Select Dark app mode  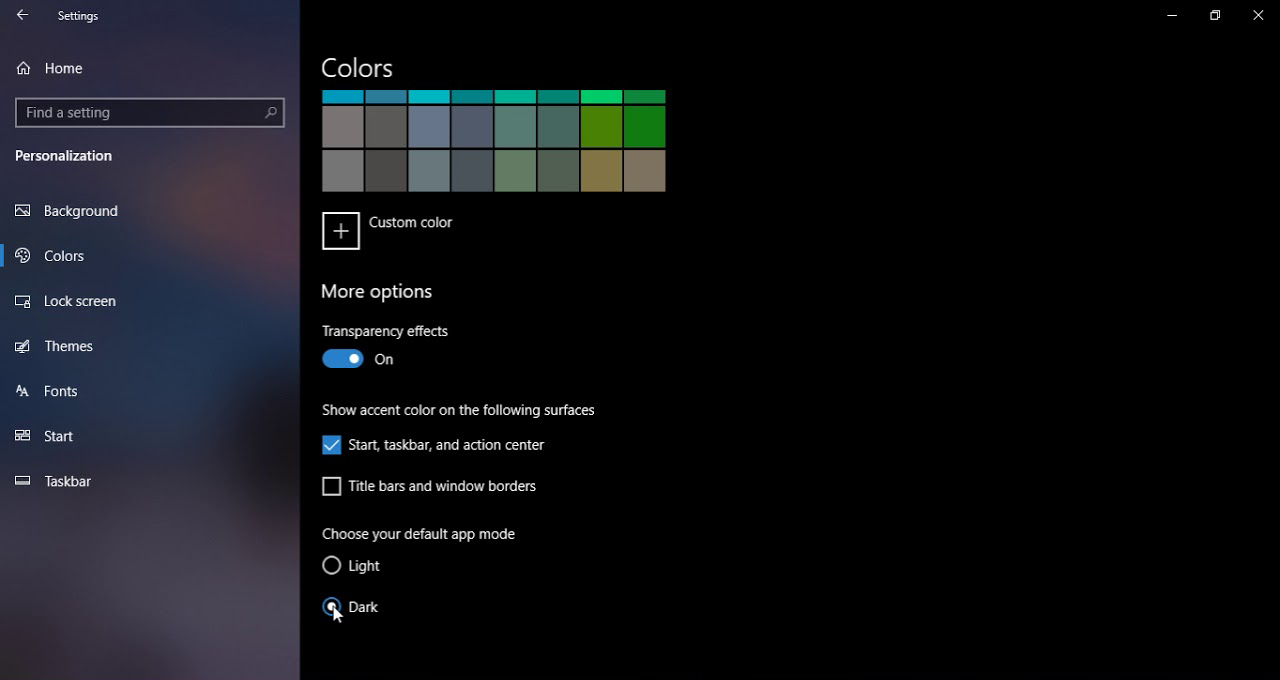332,607
